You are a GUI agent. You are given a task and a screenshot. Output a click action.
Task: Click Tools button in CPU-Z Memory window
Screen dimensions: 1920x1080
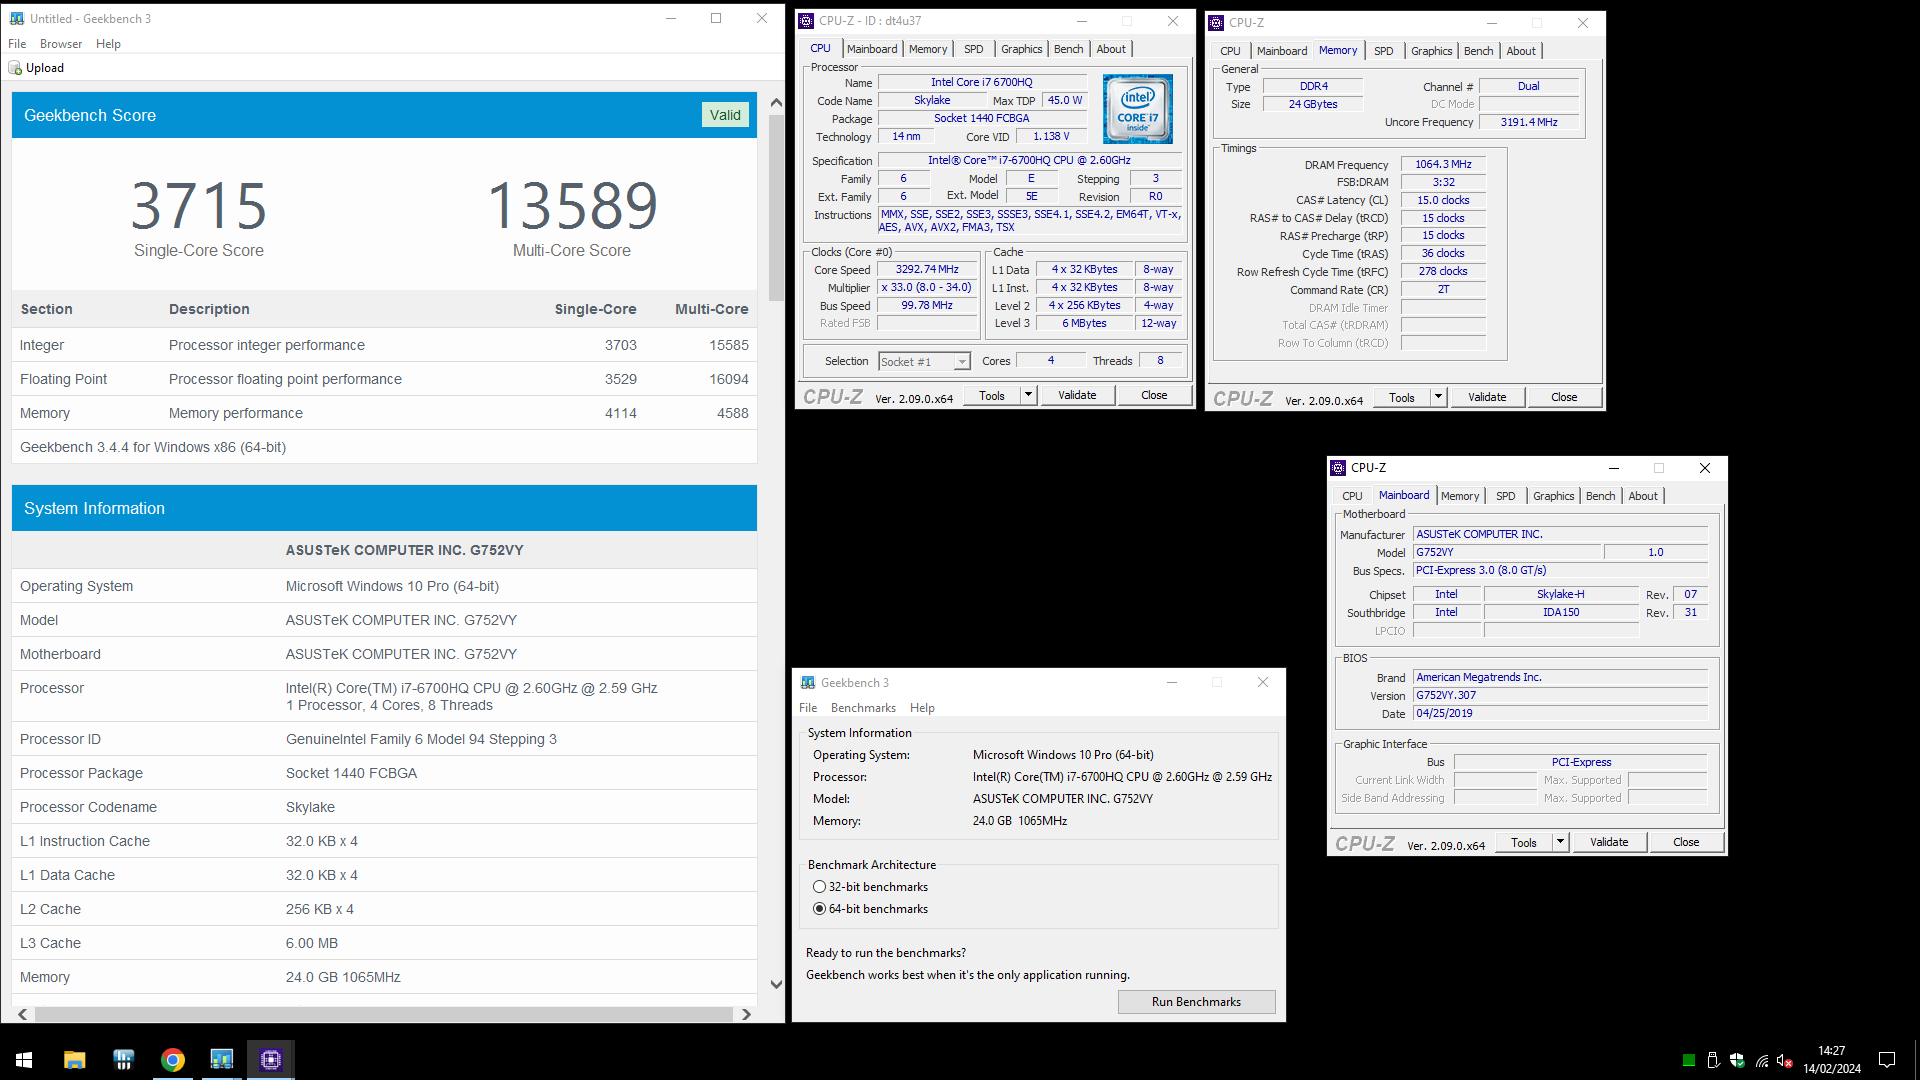coord(1402,397)
